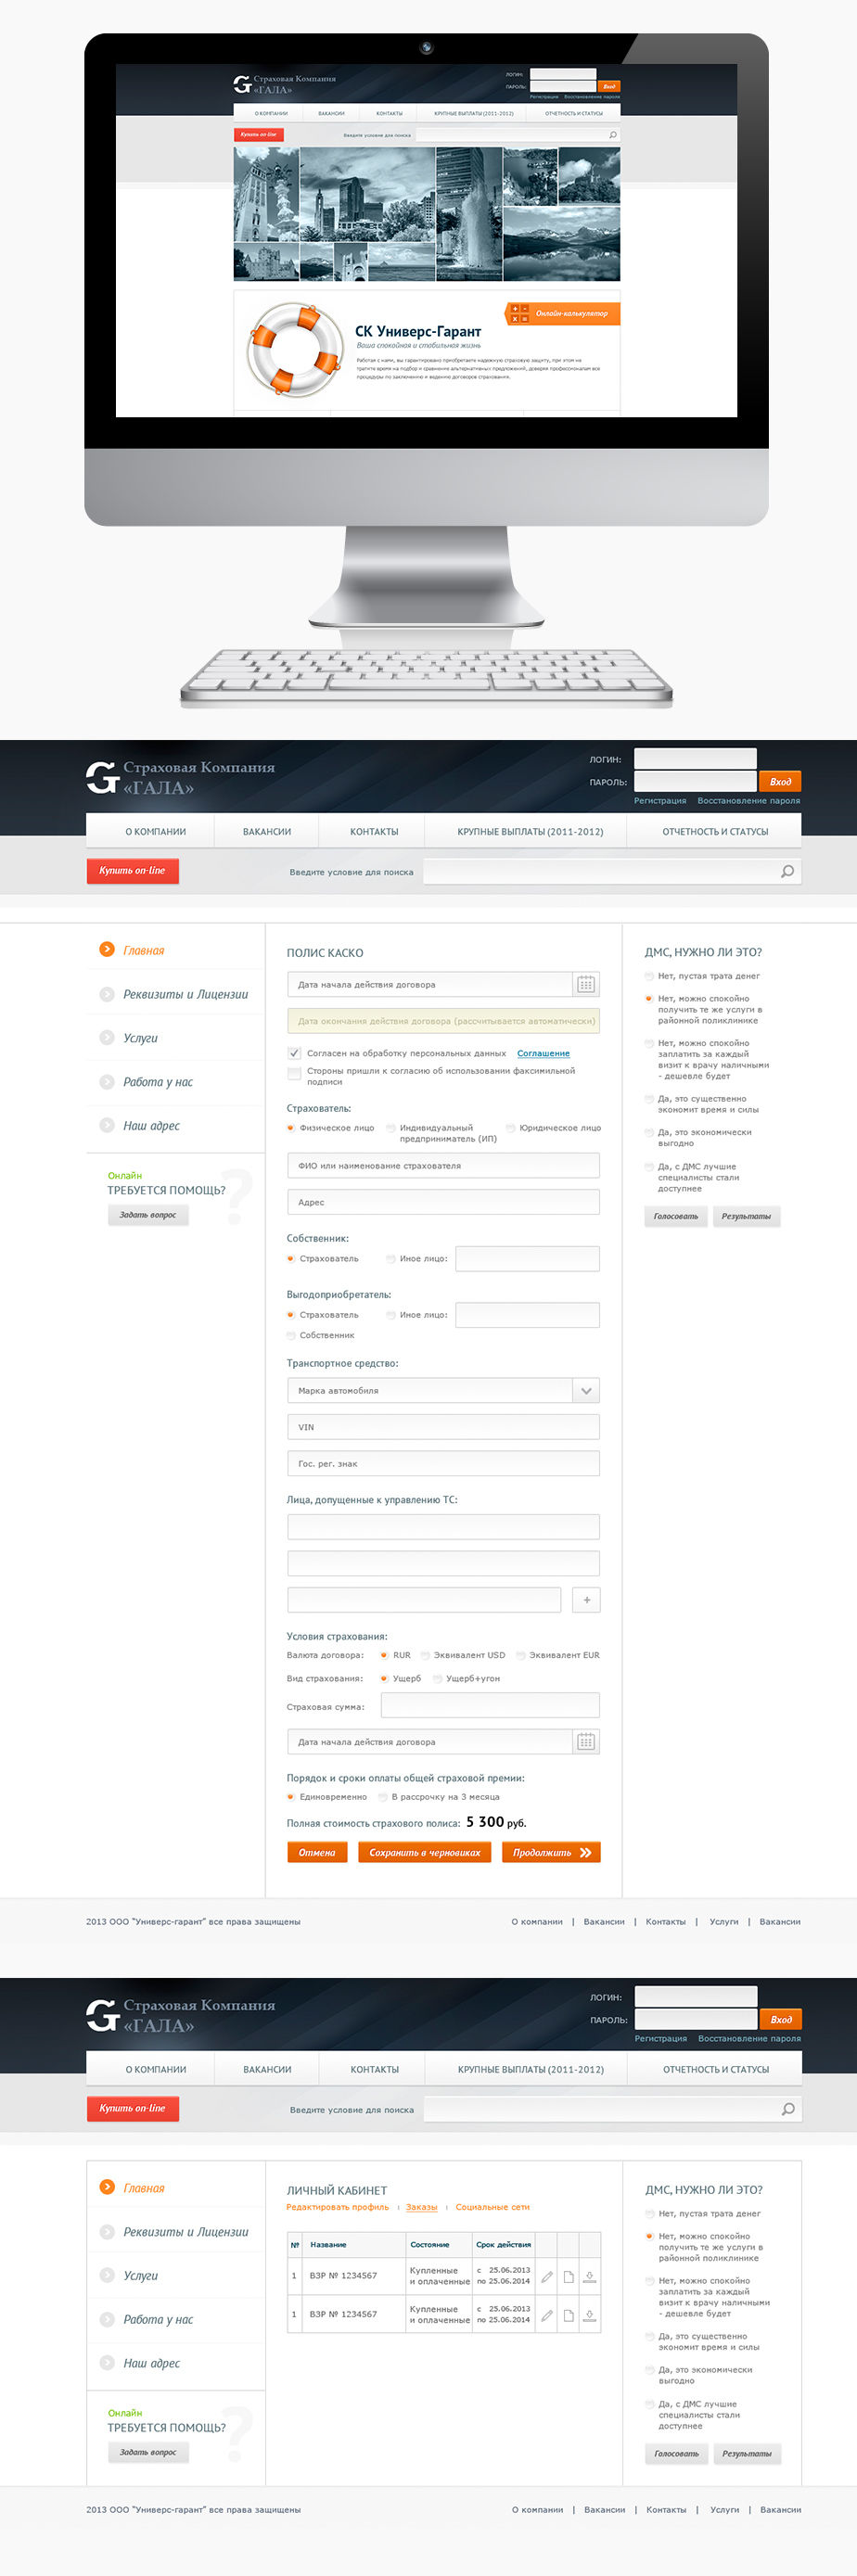The width and height of the screenshot is (857, 2576).
Task: Click edit pencil icon in first order row
Action: pyautogui.click(x=547, y=2277)
